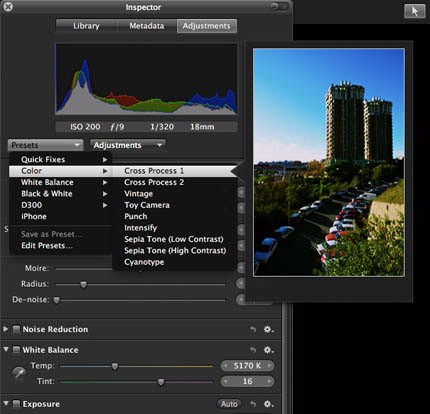Apply the Cross Process 1 preset
This screenshot has height=414, width=430.
pos(174,171)
